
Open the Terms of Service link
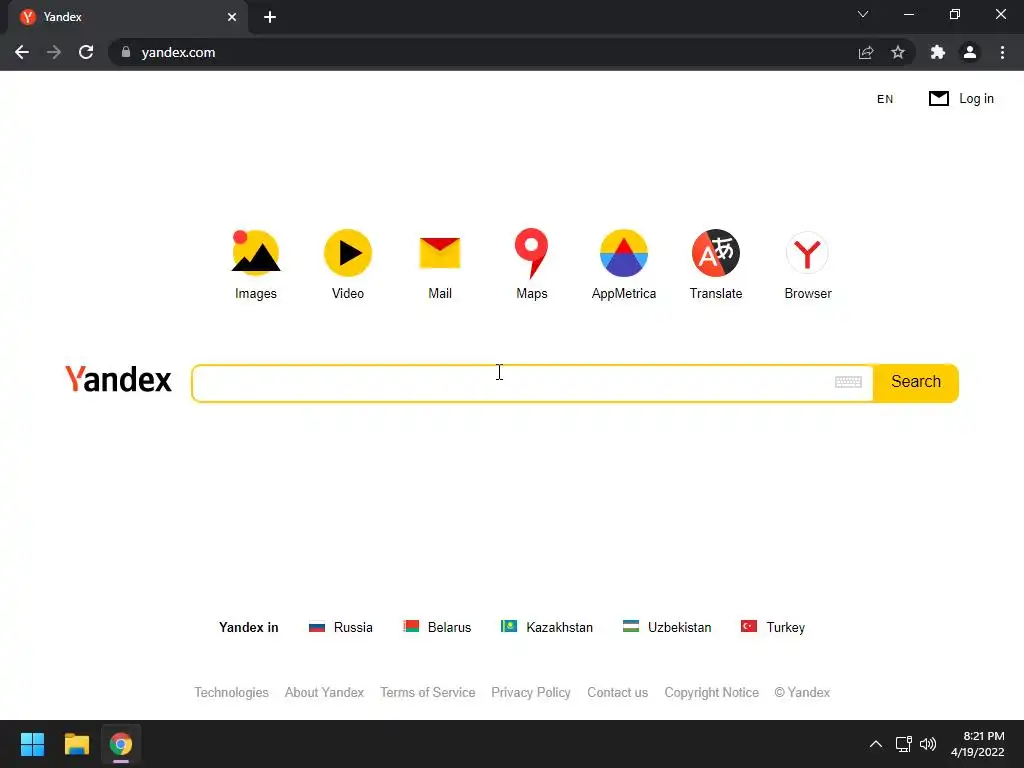(428, 692)
